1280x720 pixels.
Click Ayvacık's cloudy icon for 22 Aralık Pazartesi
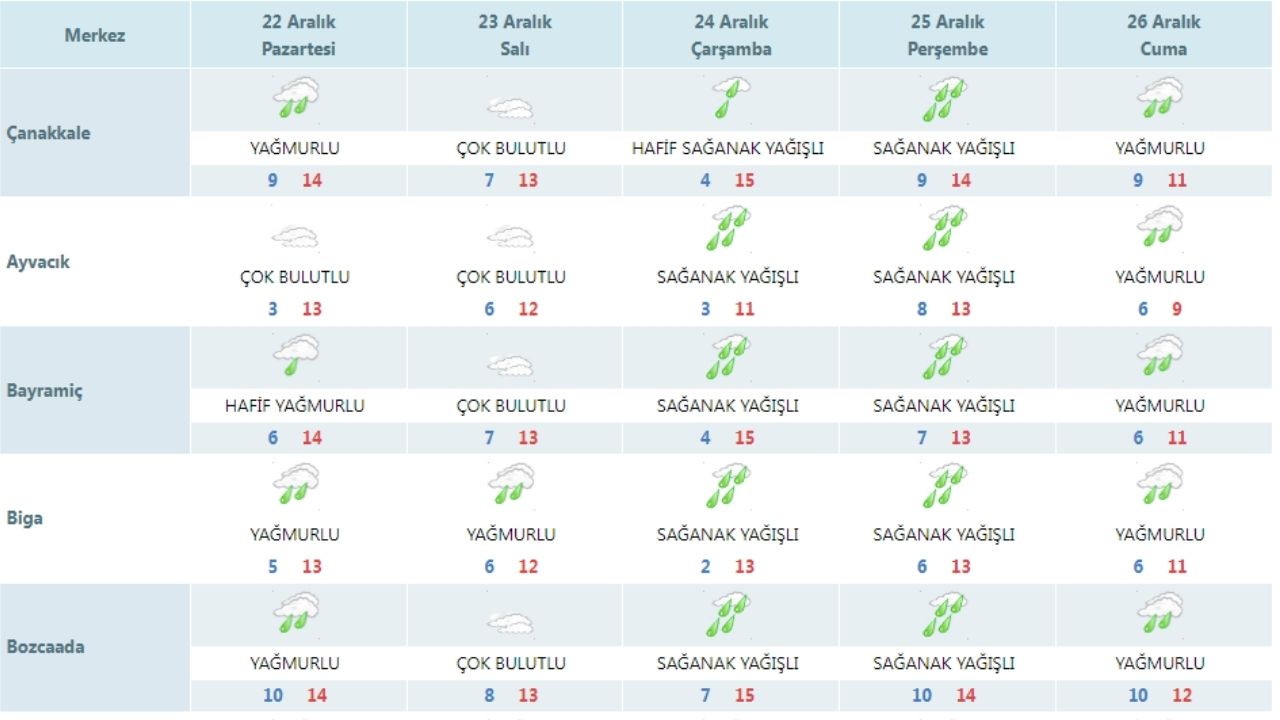295,236
